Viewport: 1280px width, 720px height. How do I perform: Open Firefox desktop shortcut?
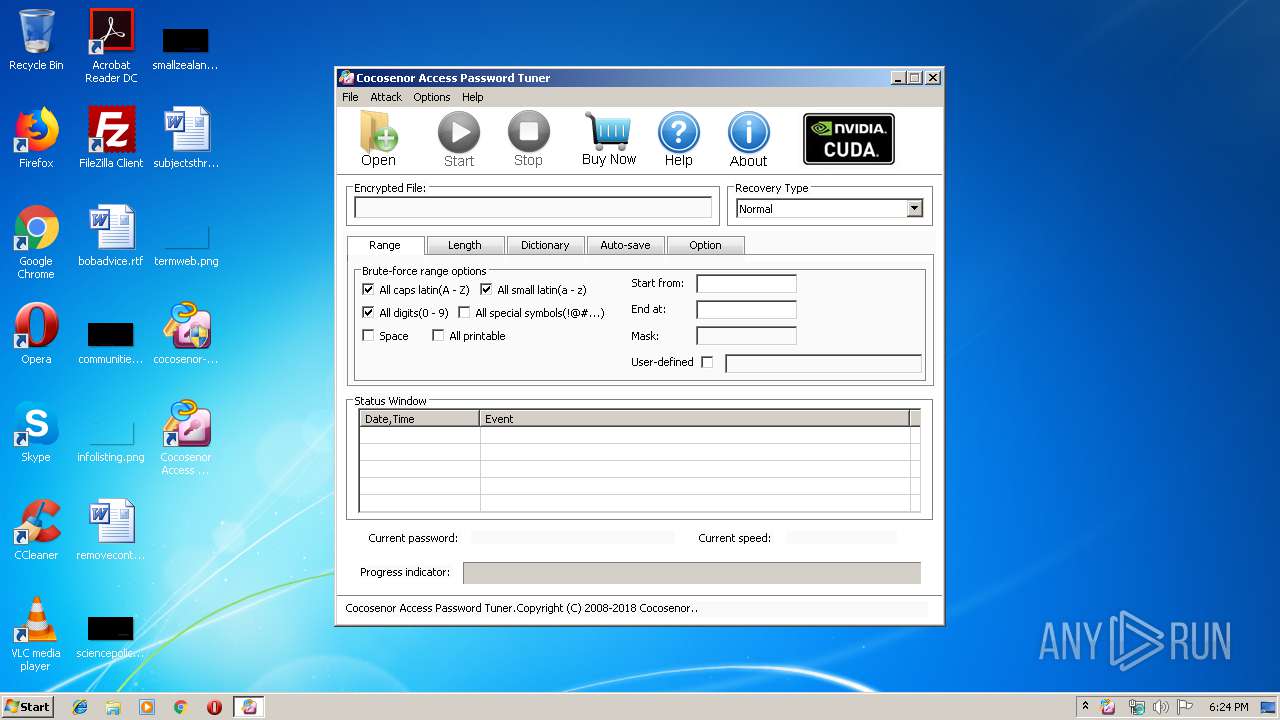(x=36, y=138)
